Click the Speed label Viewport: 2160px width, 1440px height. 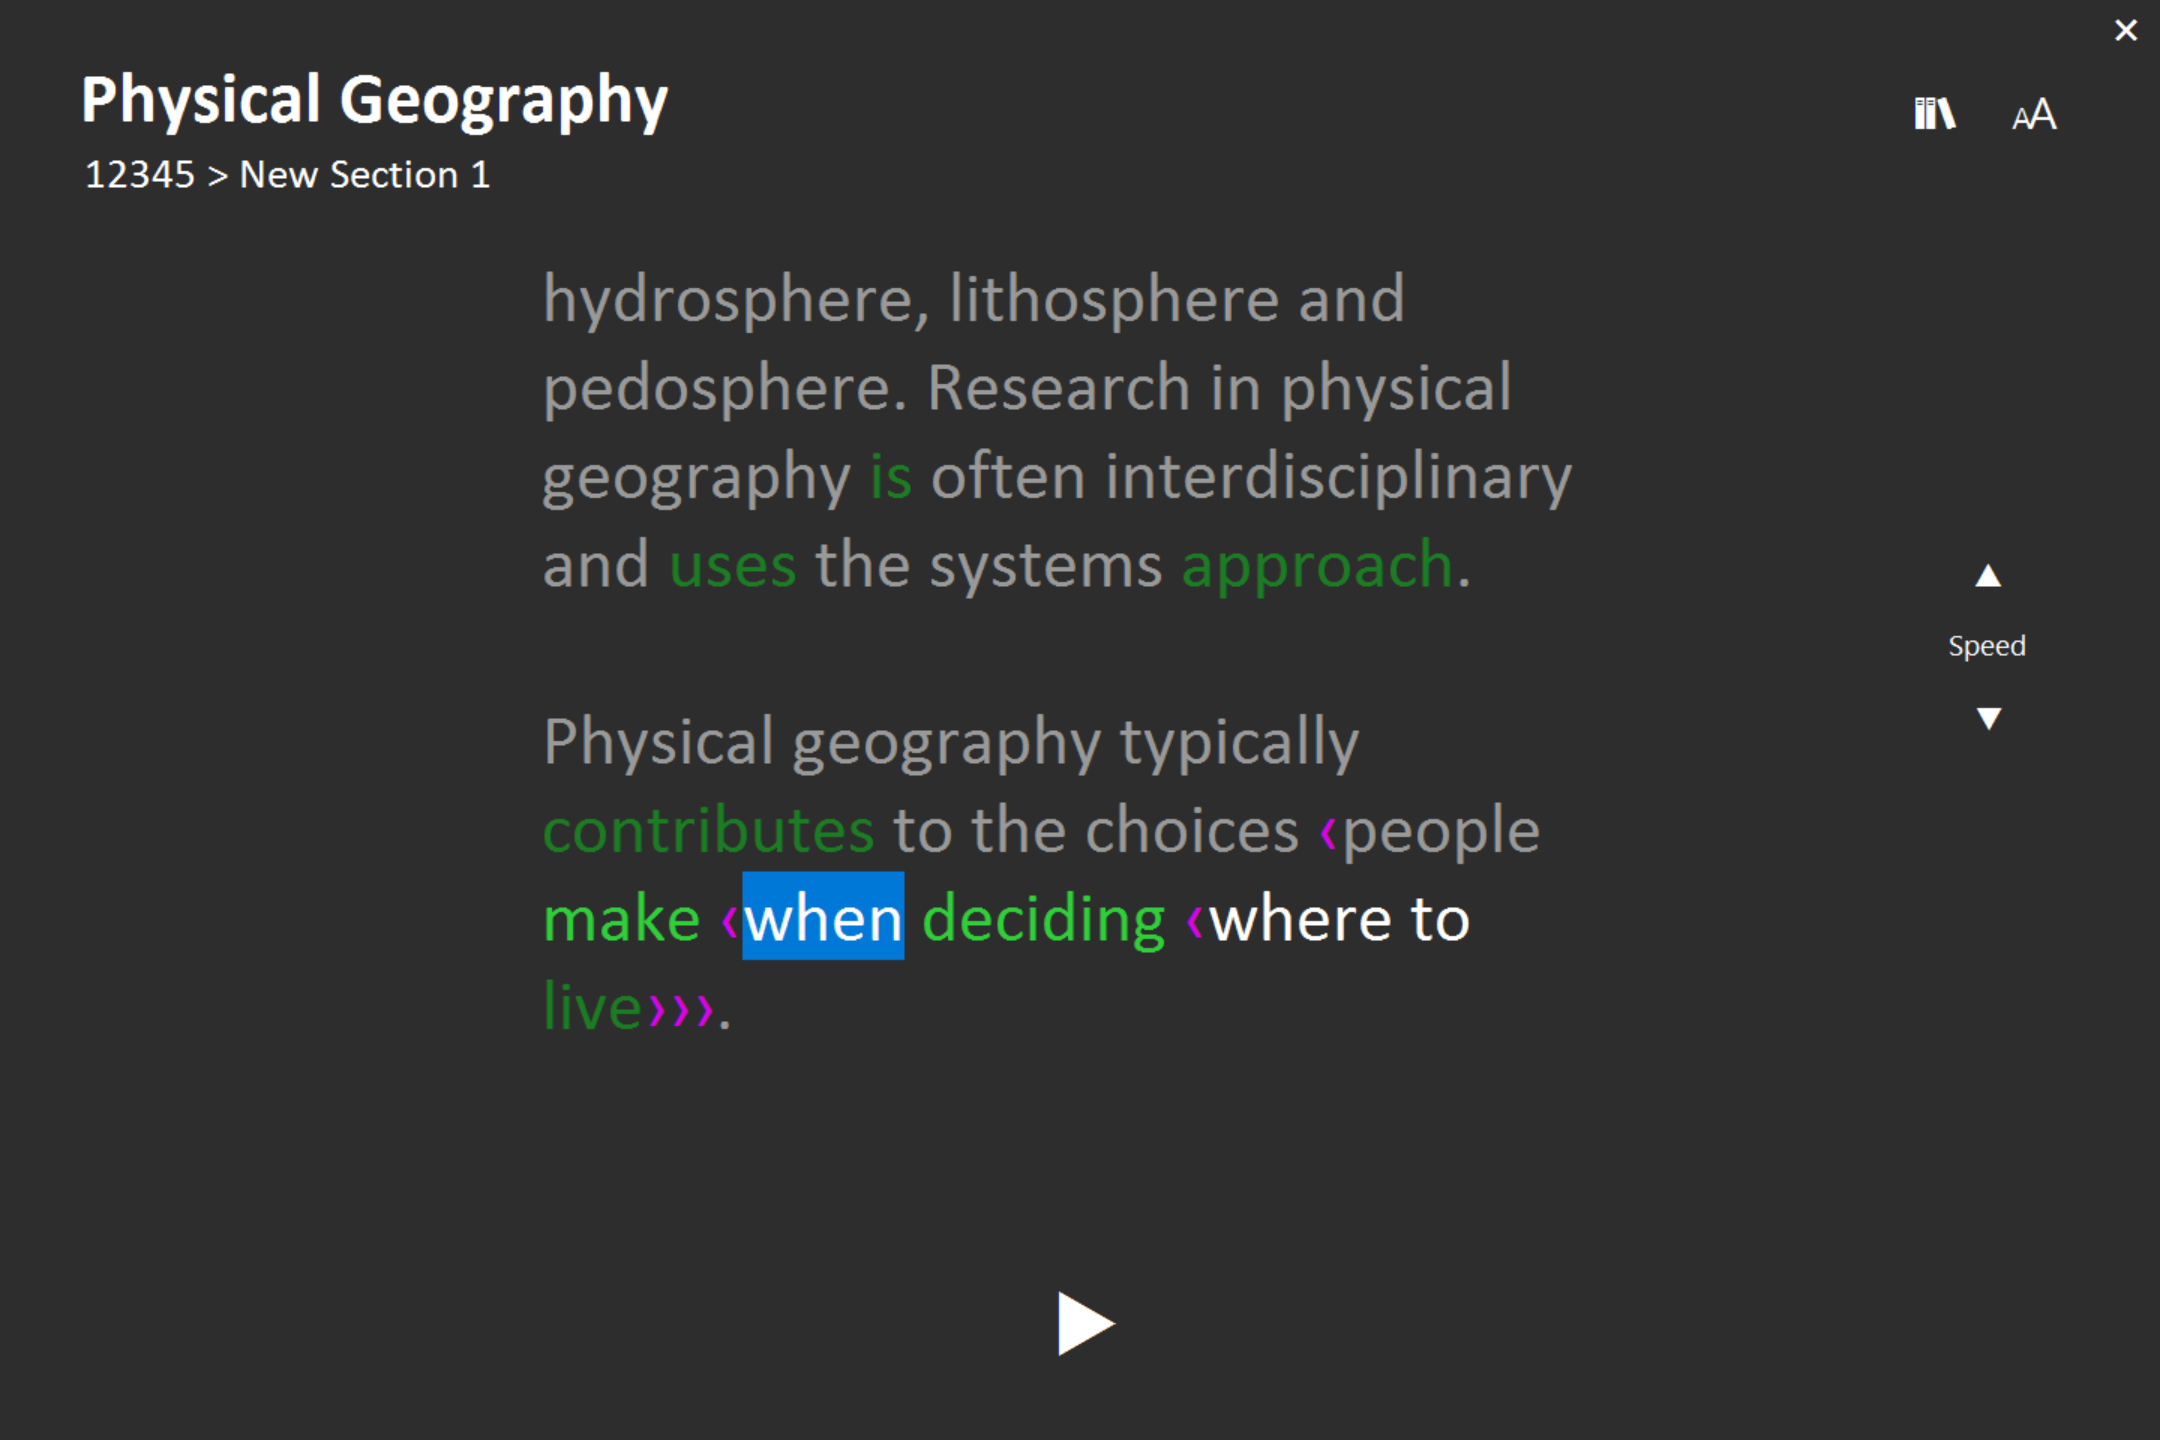pyautogui.click(x=1986, y=645)
